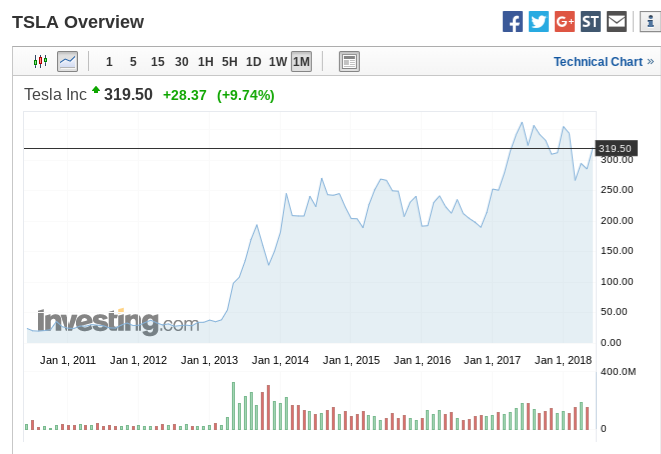Select the 1H timeframe
The width and height of the screenshot is (661, 454).
coord(206,62)
